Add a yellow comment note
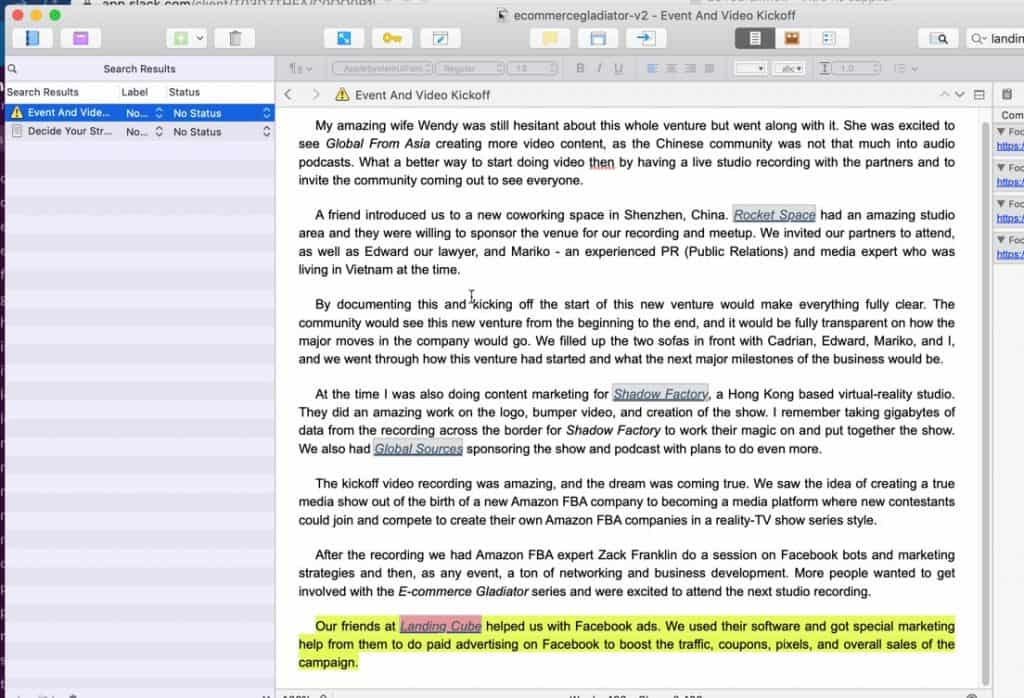The width and height of the screenshot is (1024, 698). 550,39
